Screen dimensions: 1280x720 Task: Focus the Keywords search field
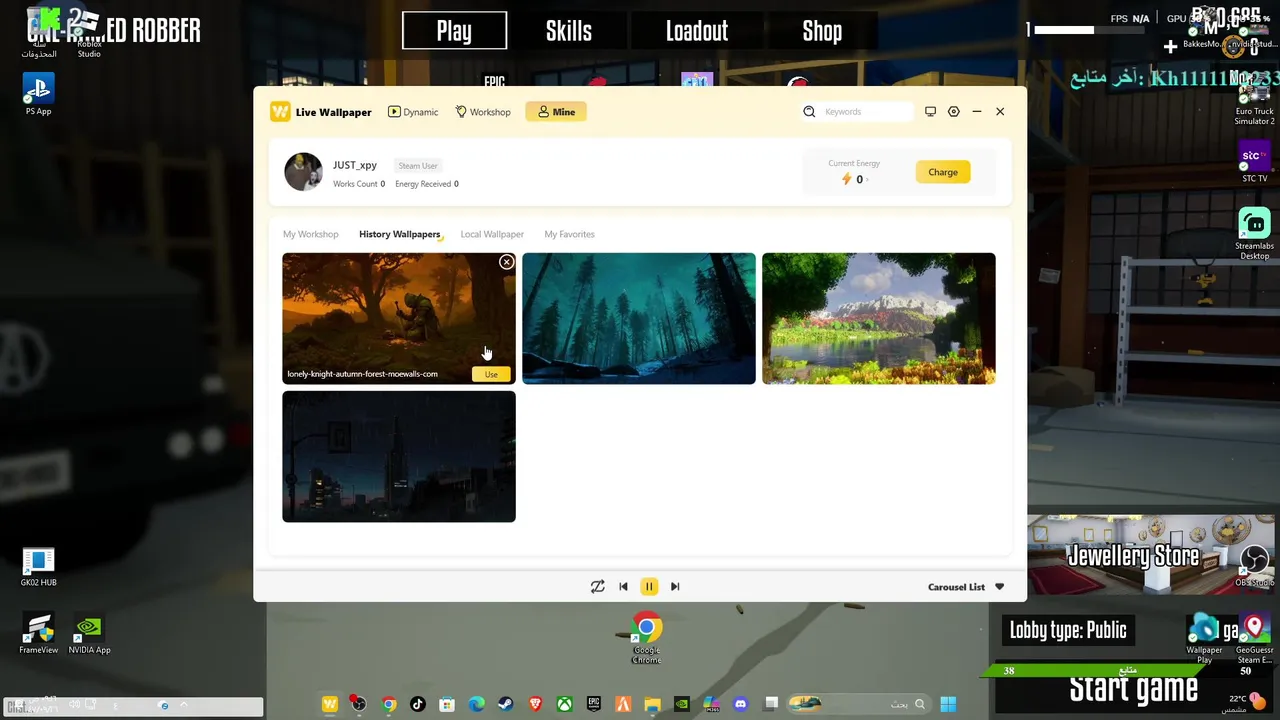tap(865, 112)
